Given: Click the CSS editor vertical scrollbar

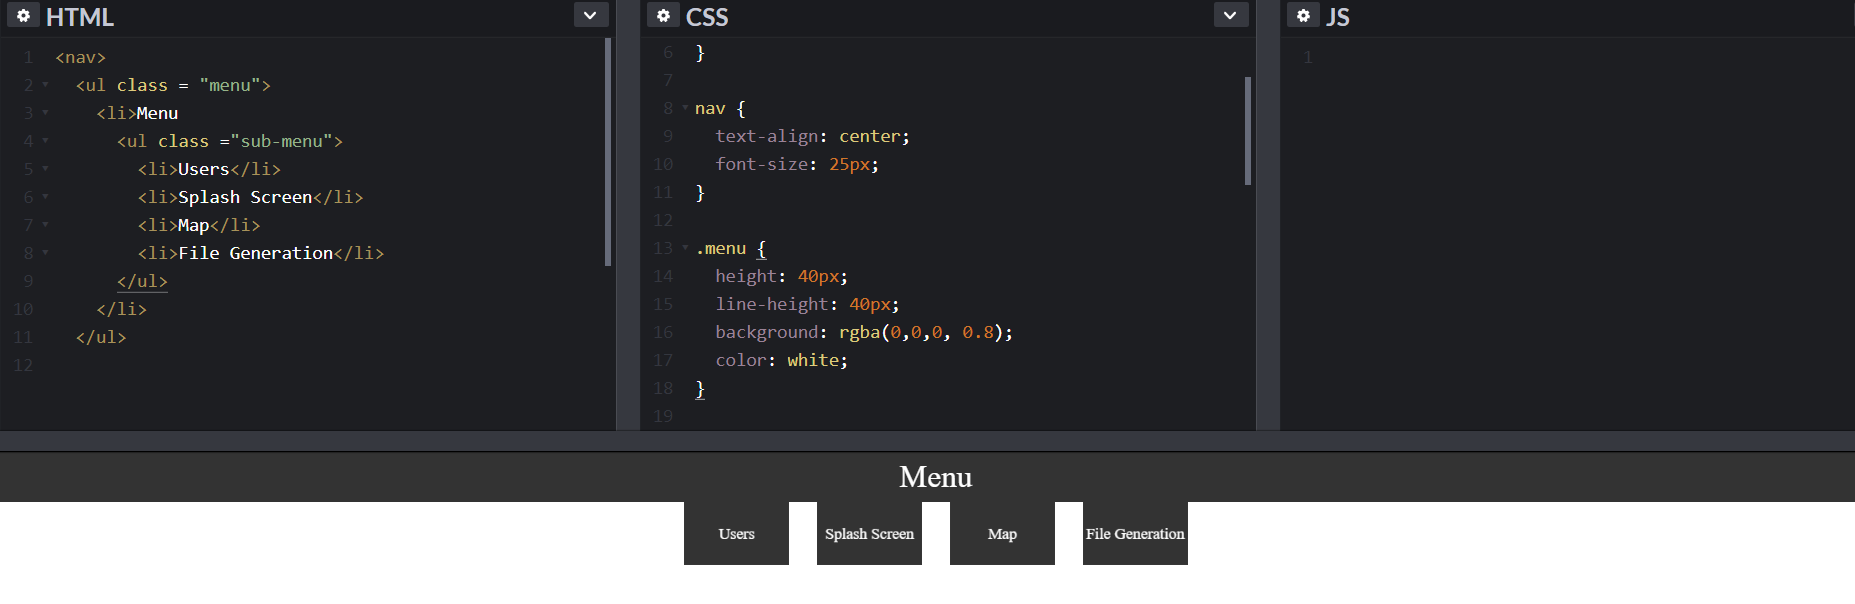Looking at the screenshot, I should [1248, 131].
